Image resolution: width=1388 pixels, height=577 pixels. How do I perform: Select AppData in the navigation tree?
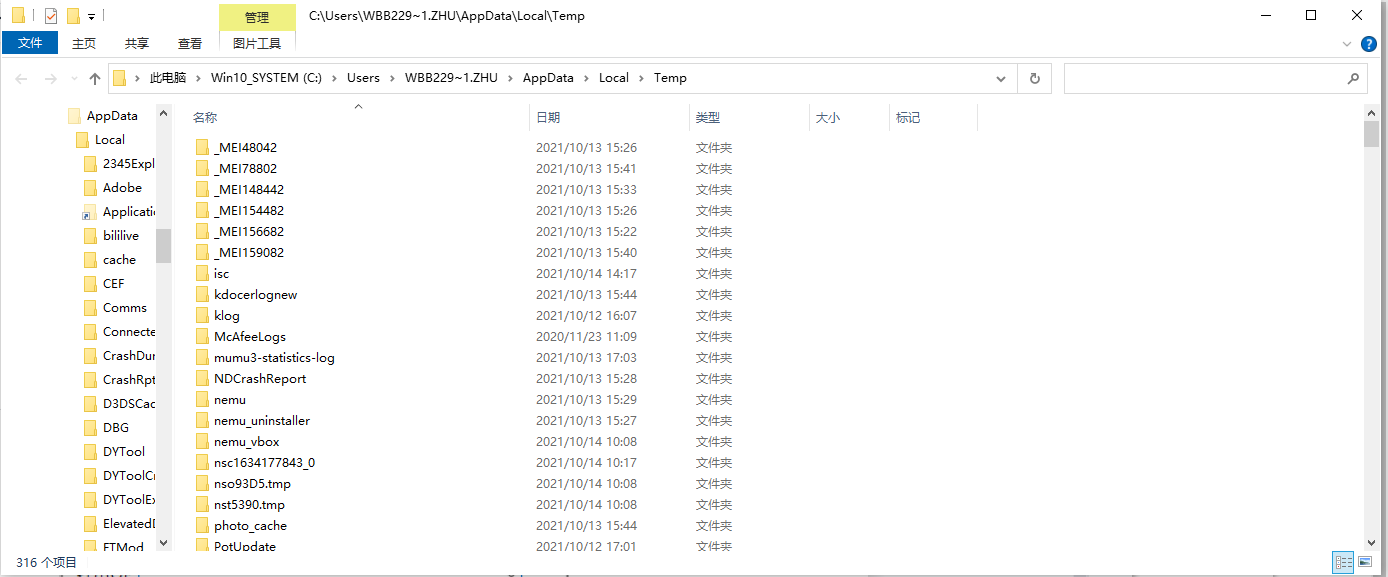[x=112, y=116]
